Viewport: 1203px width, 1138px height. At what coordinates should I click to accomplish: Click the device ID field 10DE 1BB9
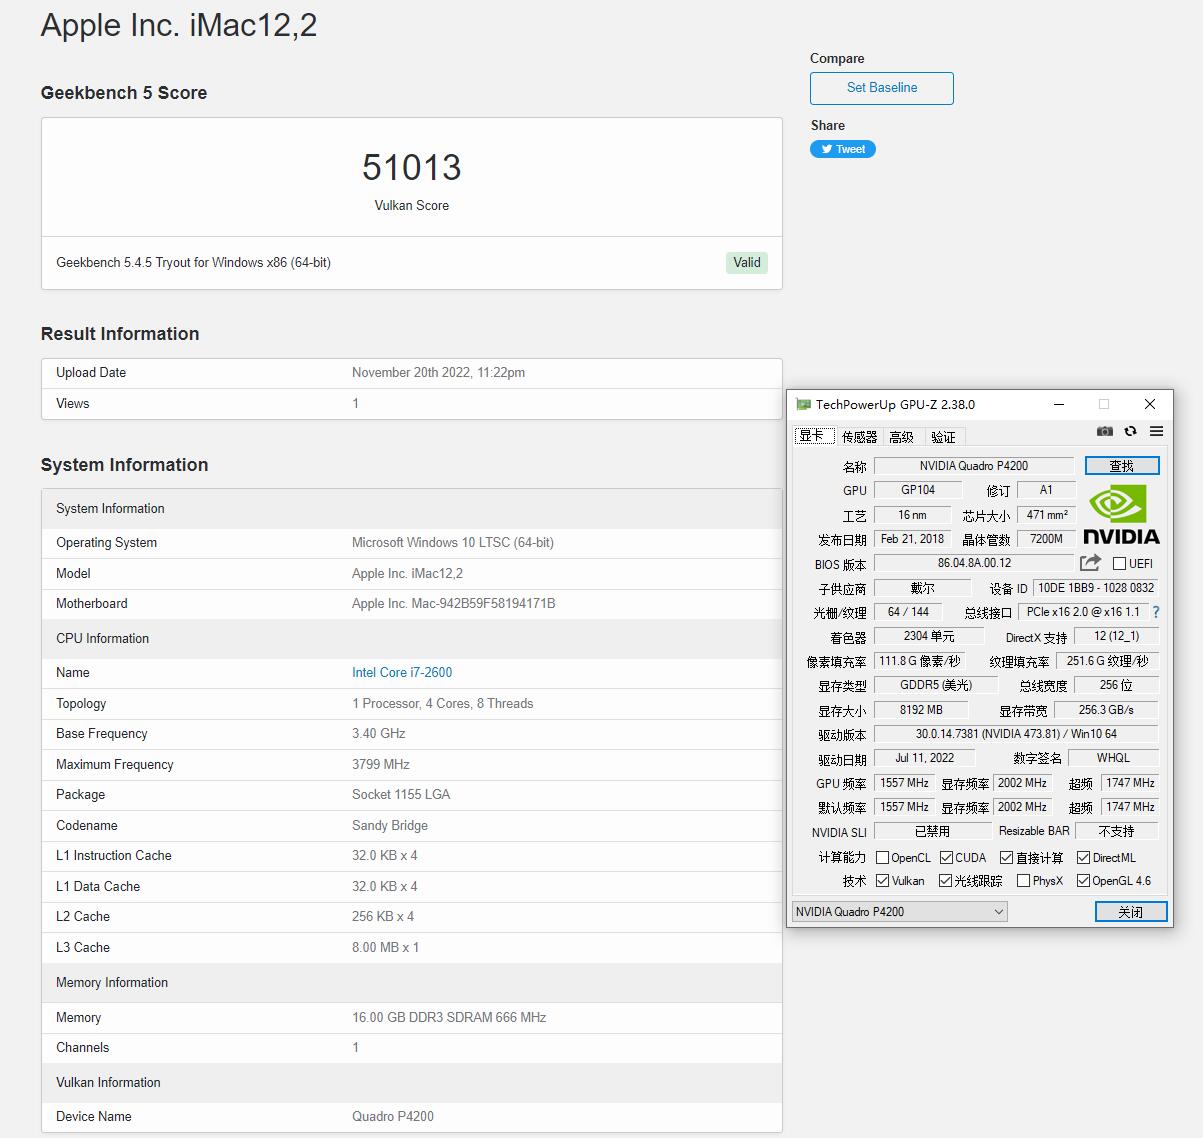tap(1095, 588)
